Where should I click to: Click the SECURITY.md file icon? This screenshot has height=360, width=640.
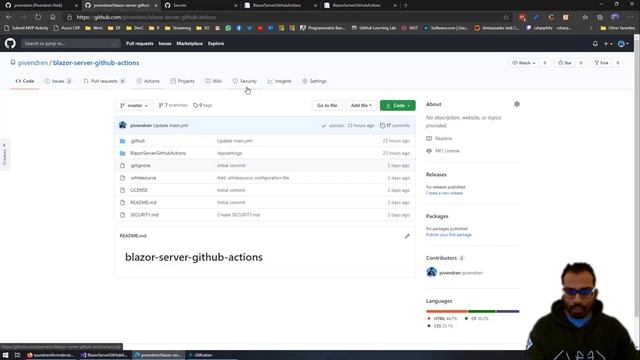[122, 215]
